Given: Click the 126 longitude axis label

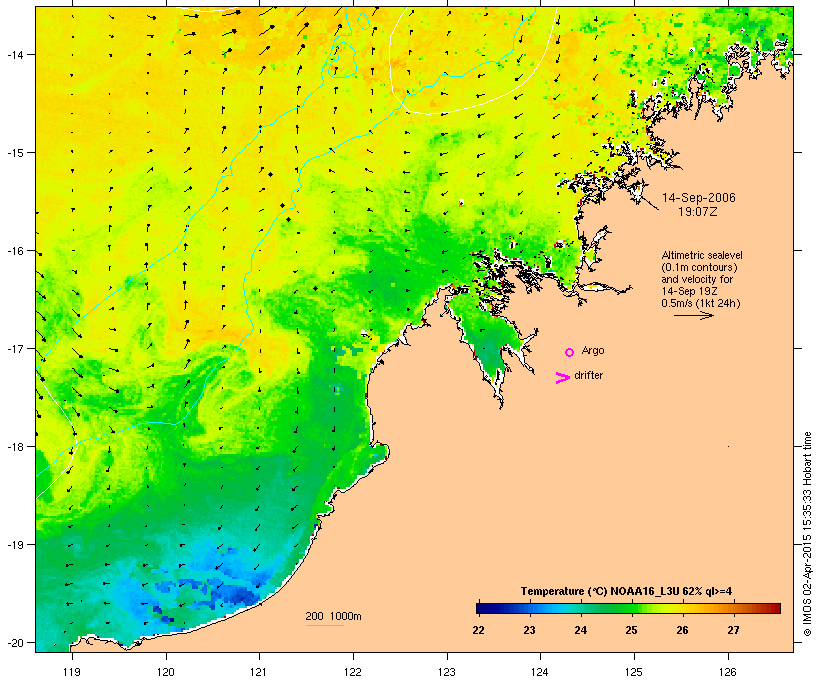Looking at the screenshot, I should click(x=728, y=672).
